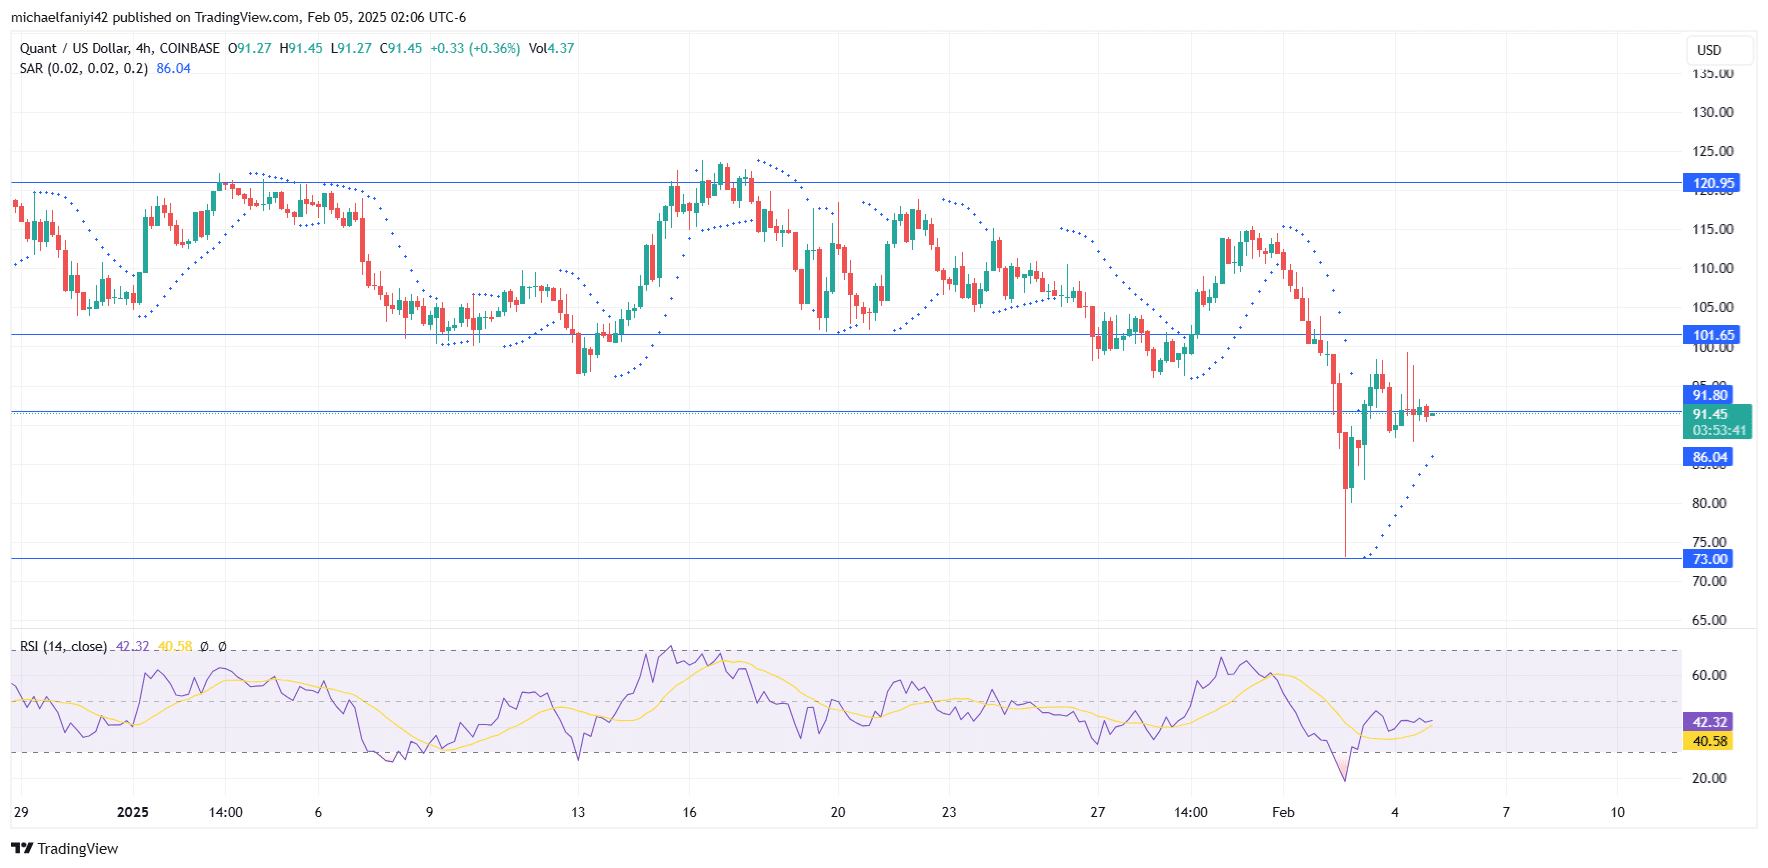Screen dimensions: 1768x868
Task: Click the 115.00 price axis label
Action: (1712, 229)
